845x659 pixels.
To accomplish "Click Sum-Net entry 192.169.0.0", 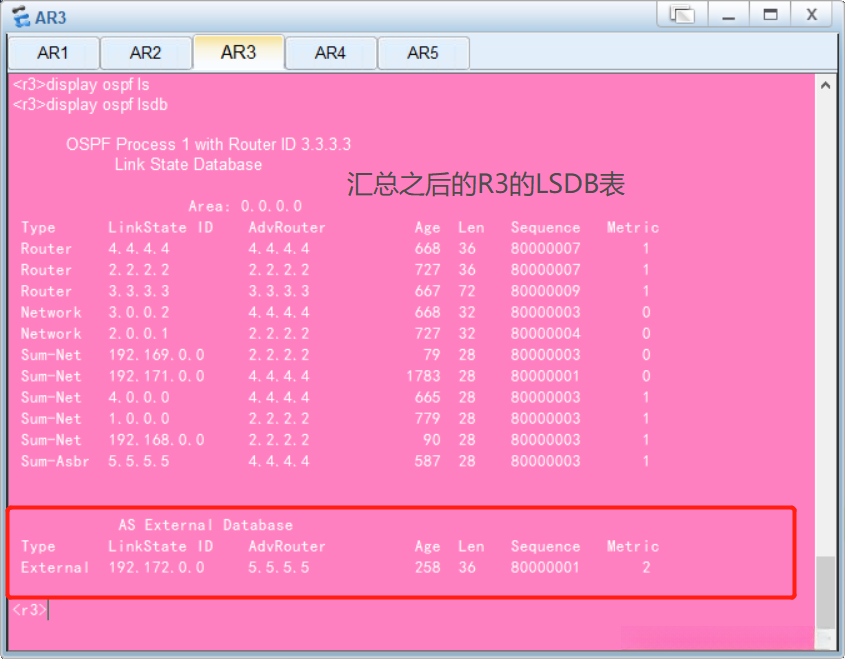I will (x=157, y=355).
